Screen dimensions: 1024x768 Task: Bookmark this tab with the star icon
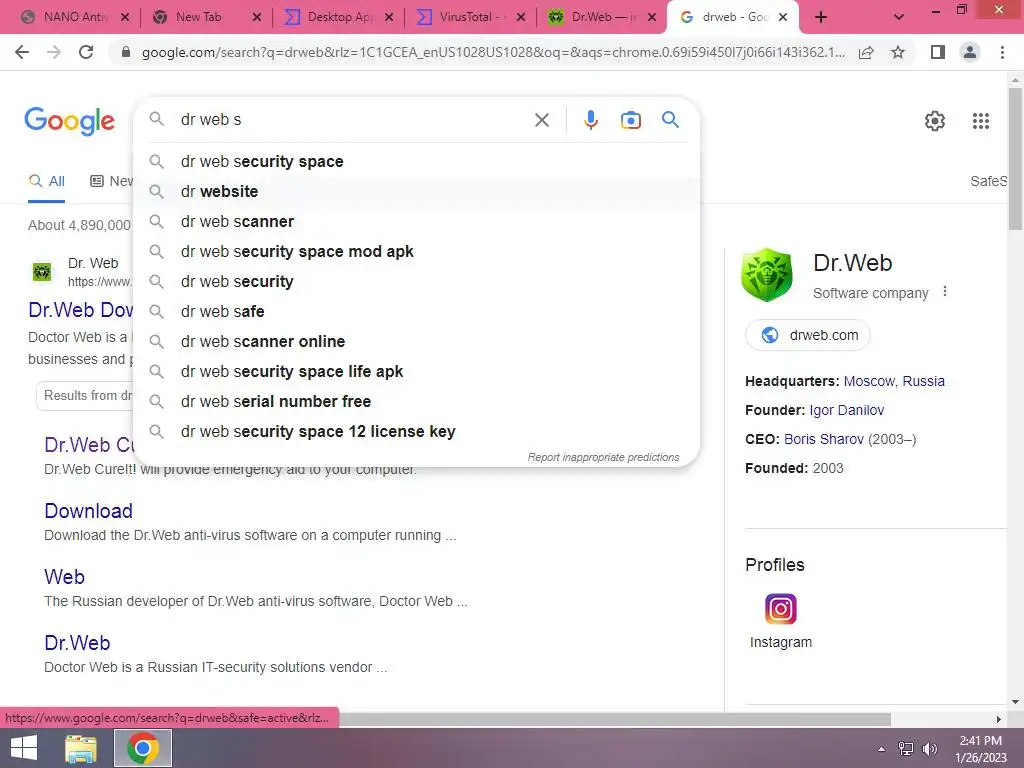pos(898,52)
